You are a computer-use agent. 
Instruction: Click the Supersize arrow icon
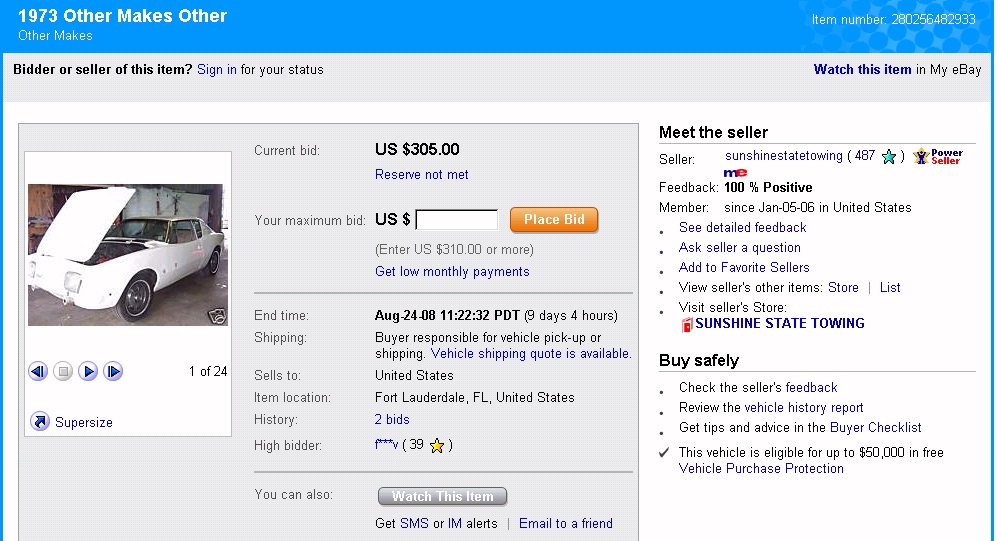pyautogui.click(x=40, y=422)
